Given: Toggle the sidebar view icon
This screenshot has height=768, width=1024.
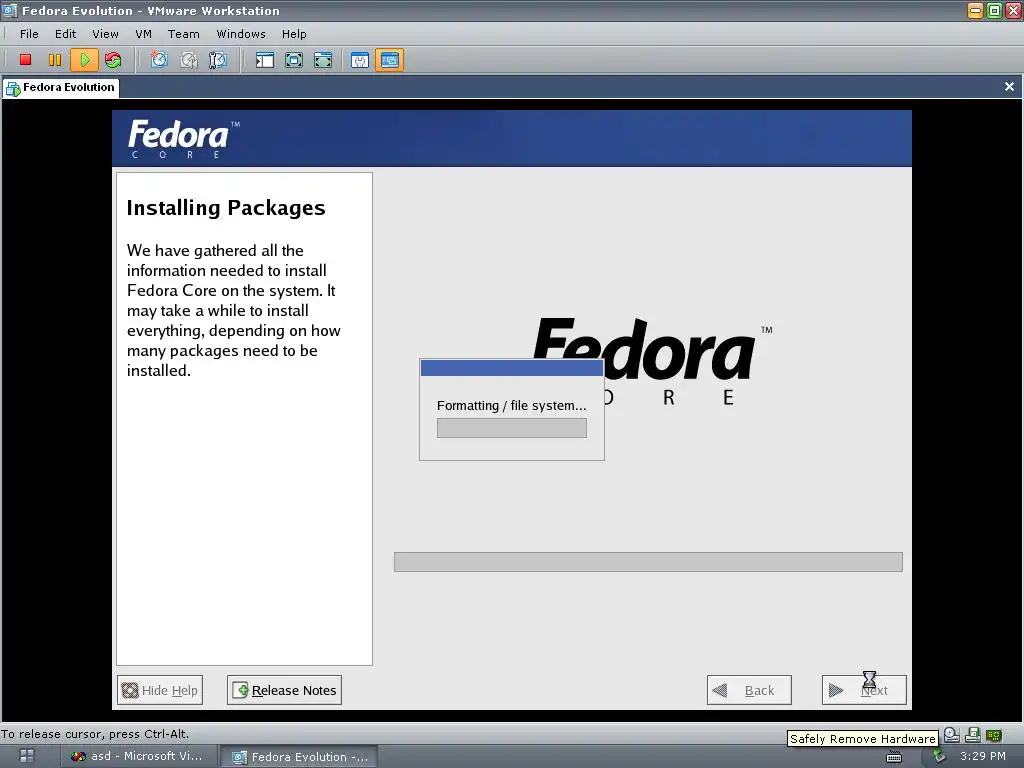Looking at the screenshot, I should click(264, 60).
